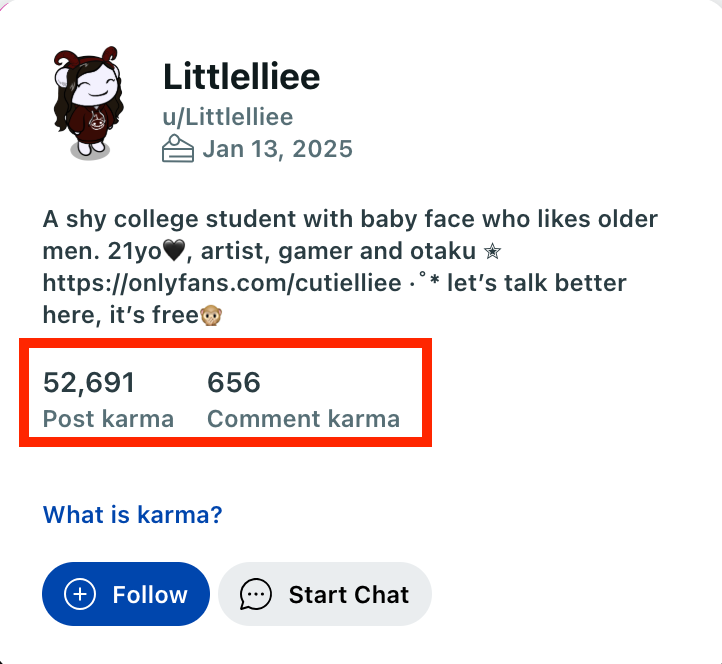
Task: Follow the user Littlelliee
Action: pos(125,594)
